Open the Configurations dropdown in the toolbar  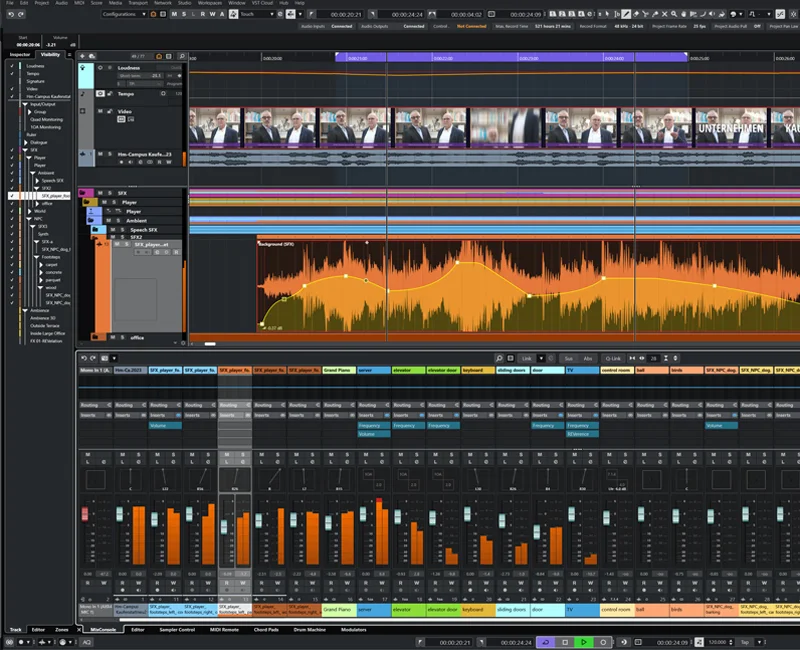click(x=121, y=14)
